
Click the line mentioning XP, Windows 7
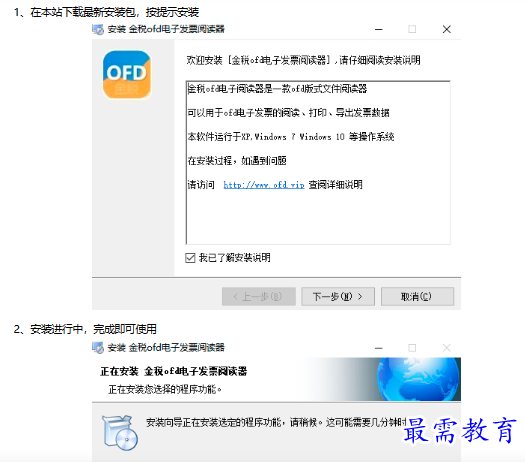point(291,137)
